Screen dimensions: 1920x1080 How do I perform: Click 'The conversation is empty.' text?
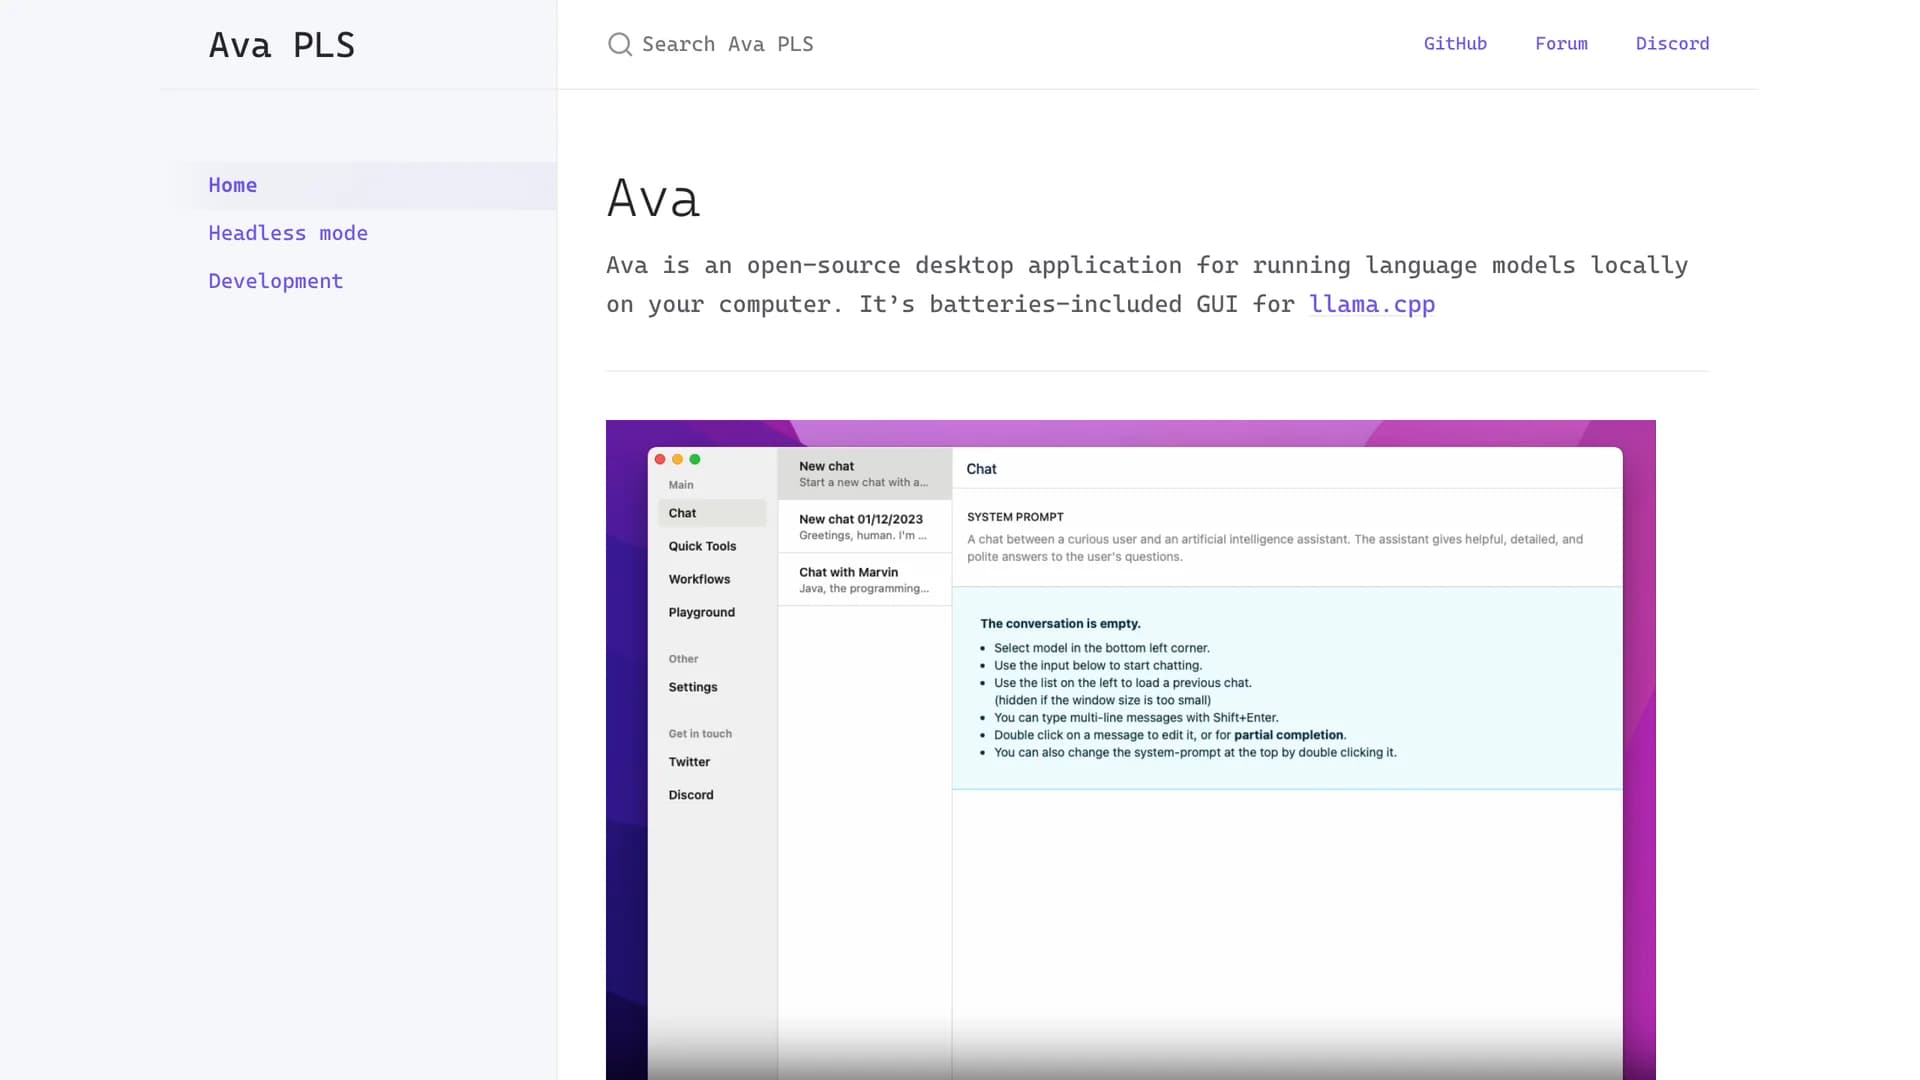[1060, 623]
